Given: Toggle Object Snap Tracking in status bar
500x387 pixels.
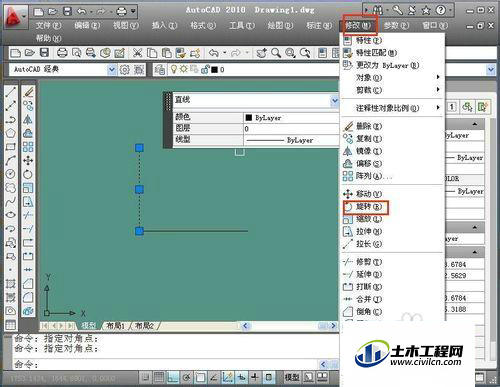Looking at the screenshot, I should (x=214, y=377).
